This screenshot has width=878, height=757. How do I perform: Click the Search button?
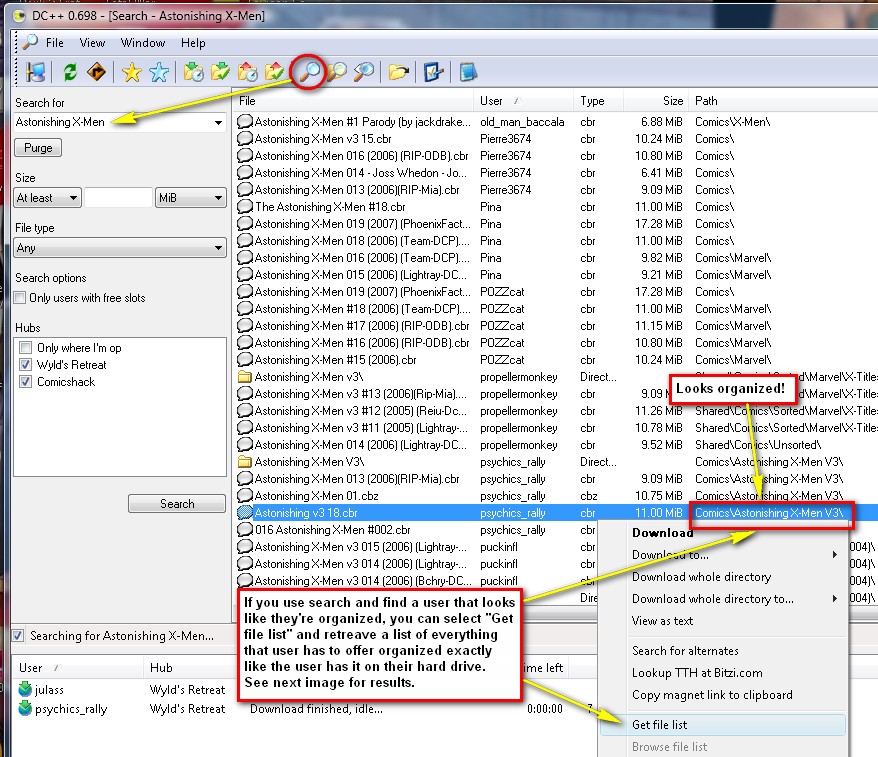tap(177, 504)
